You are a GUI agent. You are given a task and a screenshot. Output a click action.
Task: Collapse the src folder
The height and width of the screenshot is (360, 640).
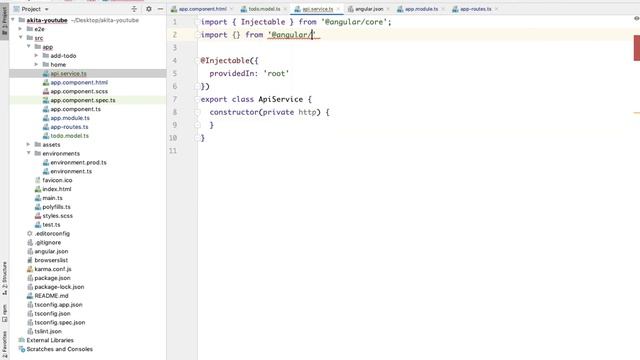21,38
